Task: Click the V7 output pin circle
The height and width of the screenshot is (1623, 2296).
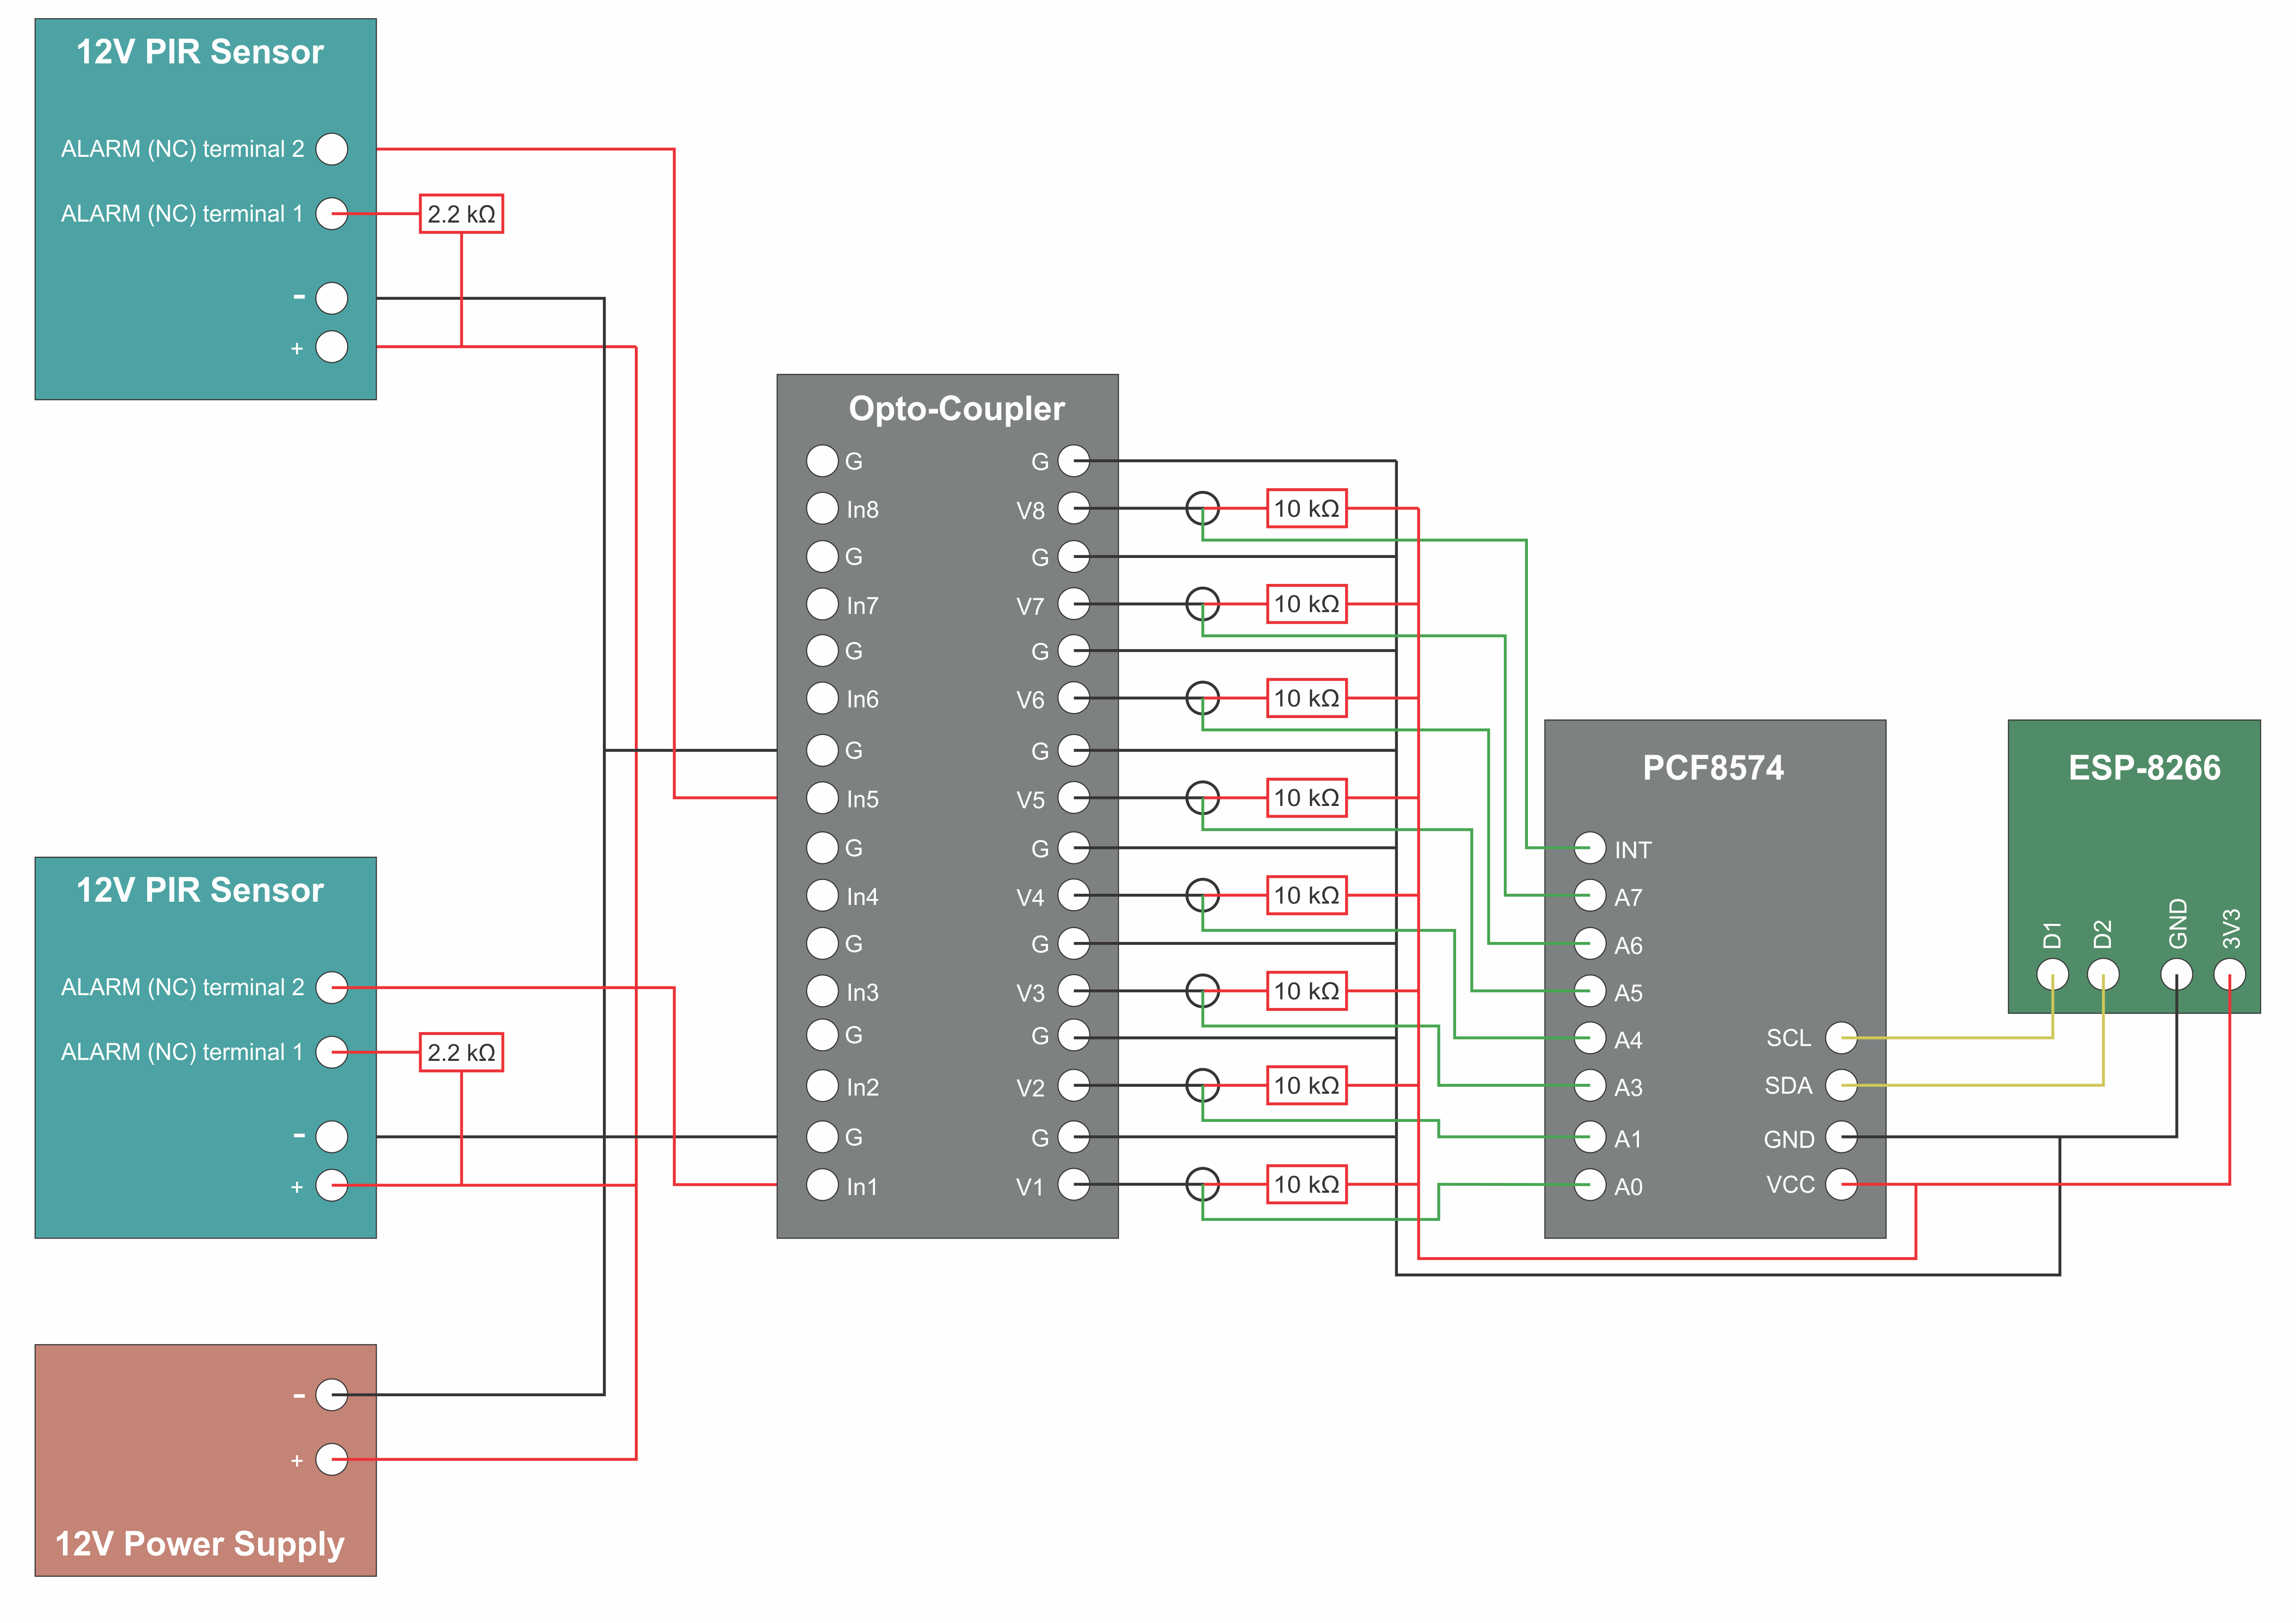Action: tap(1074, 604)
